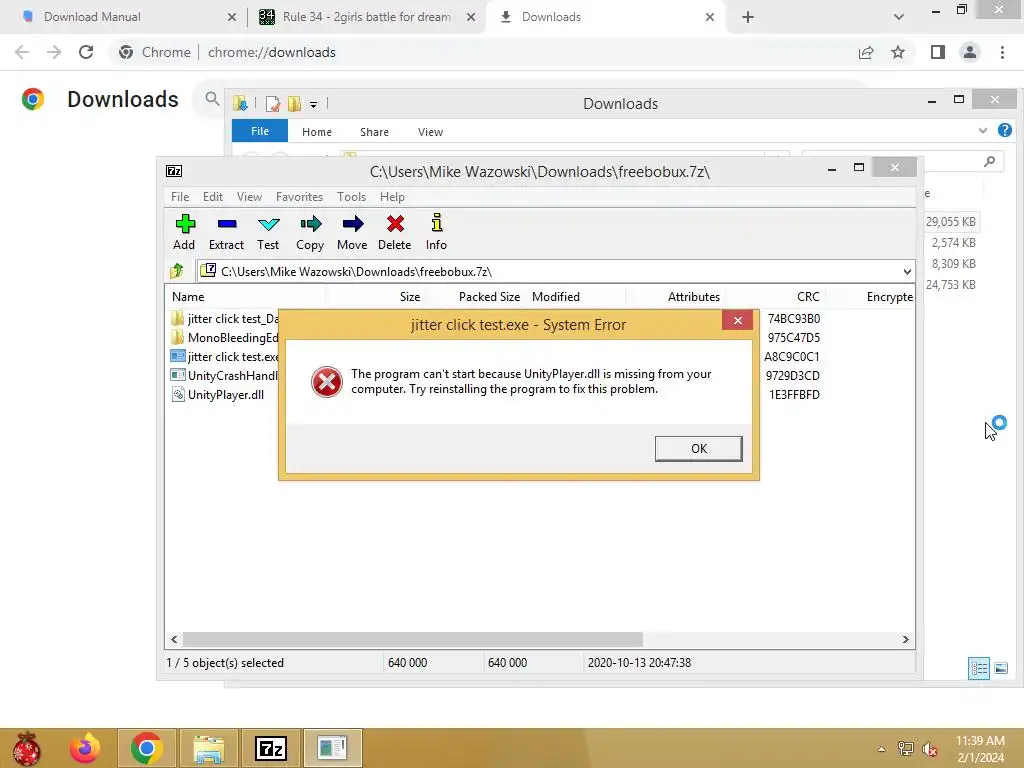Select the UnityCrashHandler file row
Screen dimensions: 1024x768
point(225,376)
